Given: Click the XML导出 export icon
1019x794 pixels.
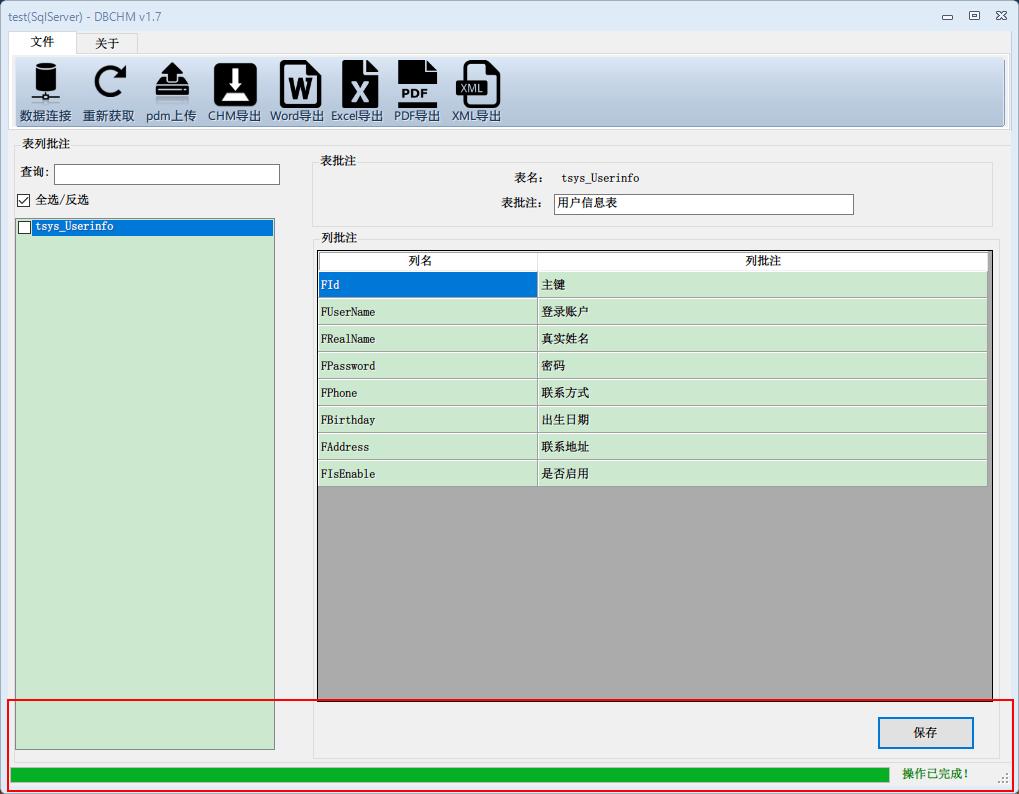Looking at the screenshot, I should coord(476,91).
